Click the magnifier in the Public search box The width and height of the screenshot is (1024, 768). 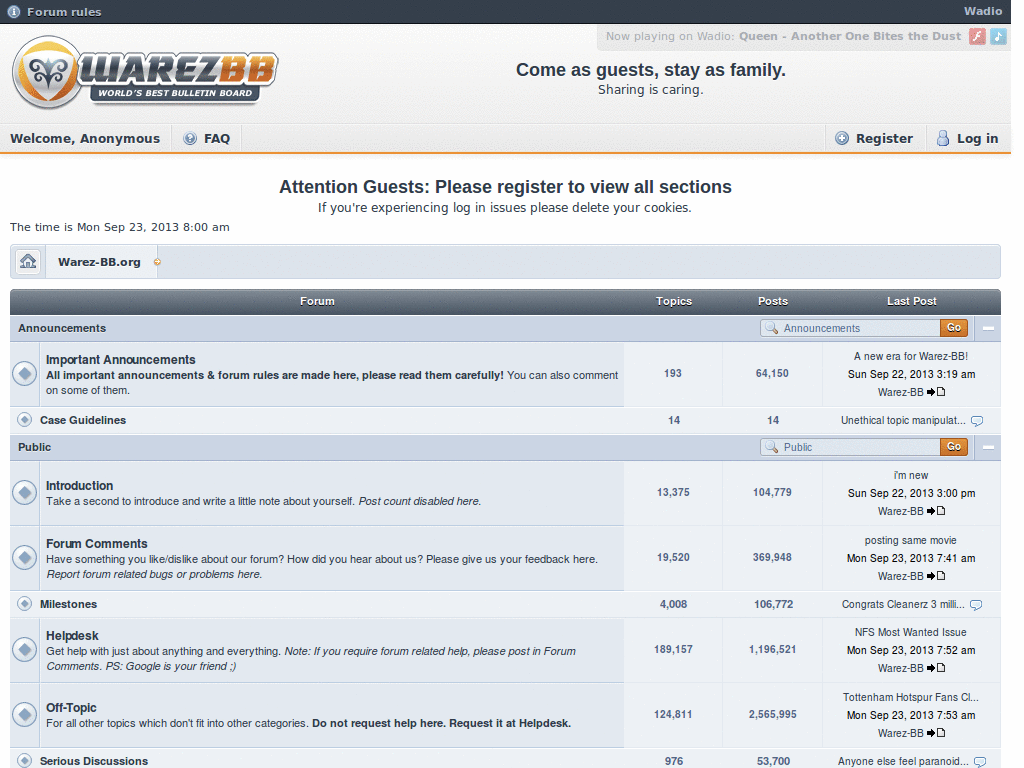[x=771, y=447]
